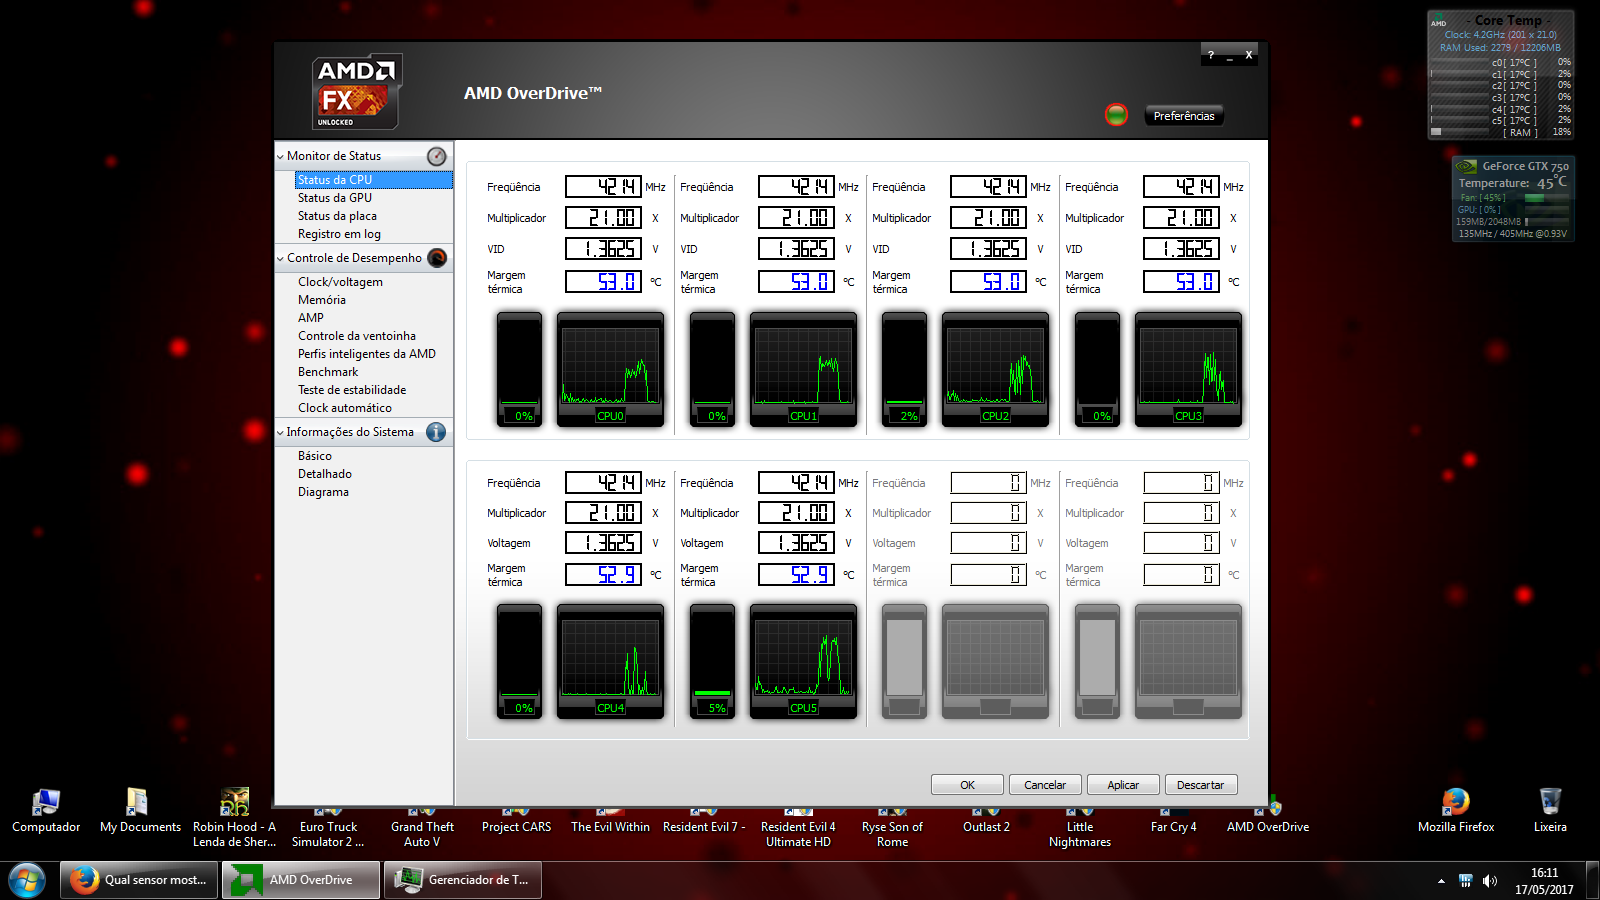
Task: Click the Descartar button
Action: pos(1200,785)
